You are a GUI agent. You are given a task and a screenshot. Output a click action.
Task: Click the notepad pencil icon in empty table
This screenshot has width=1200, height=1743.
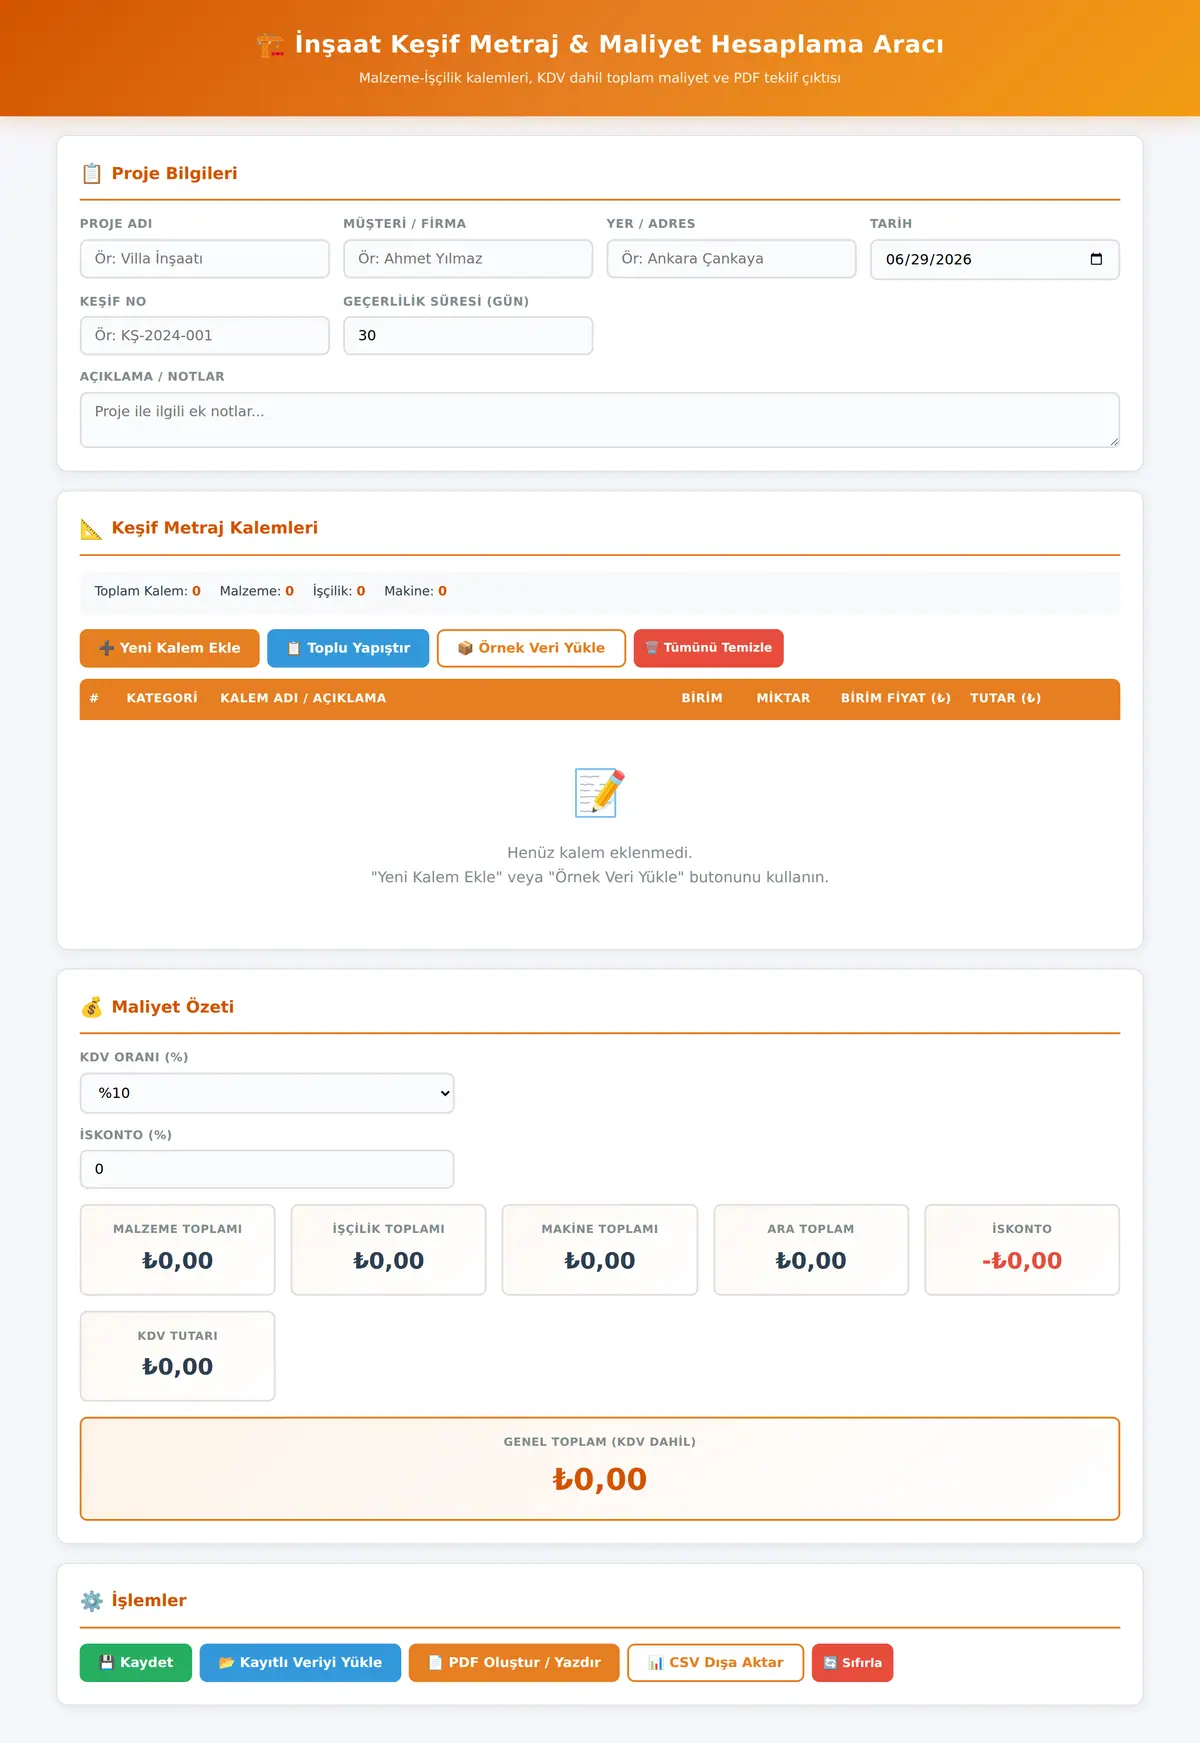(x=600, y=793)
